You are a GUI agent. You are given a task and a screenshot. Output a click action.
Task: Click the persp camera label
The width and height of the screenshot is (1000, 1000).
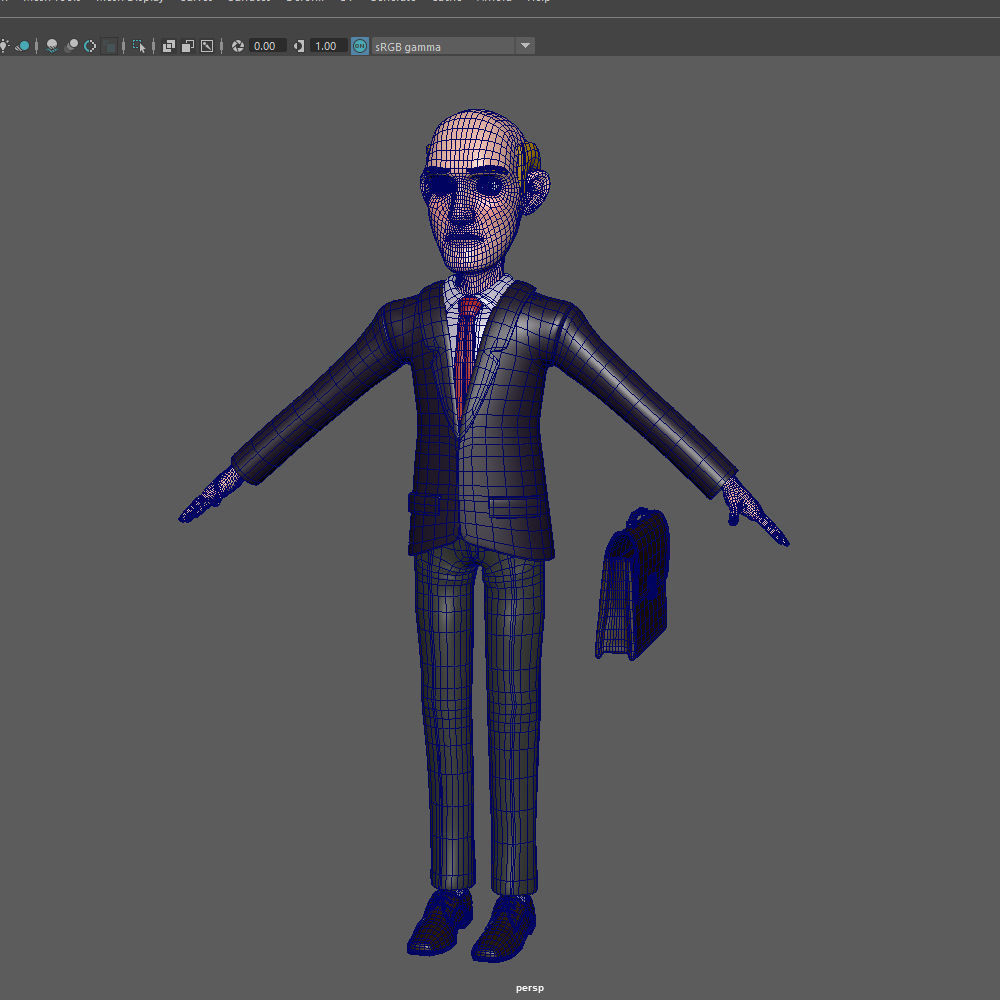pyautogui.click(x=529, y=988)
